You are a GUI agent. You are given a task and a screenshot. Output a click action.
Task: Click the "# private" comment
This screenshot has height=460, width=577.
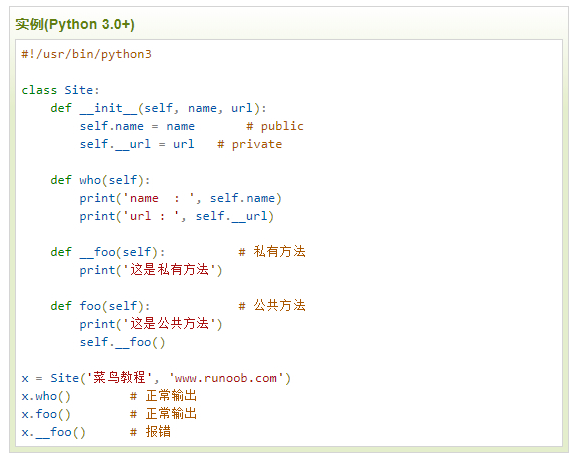tap(249, 144)
